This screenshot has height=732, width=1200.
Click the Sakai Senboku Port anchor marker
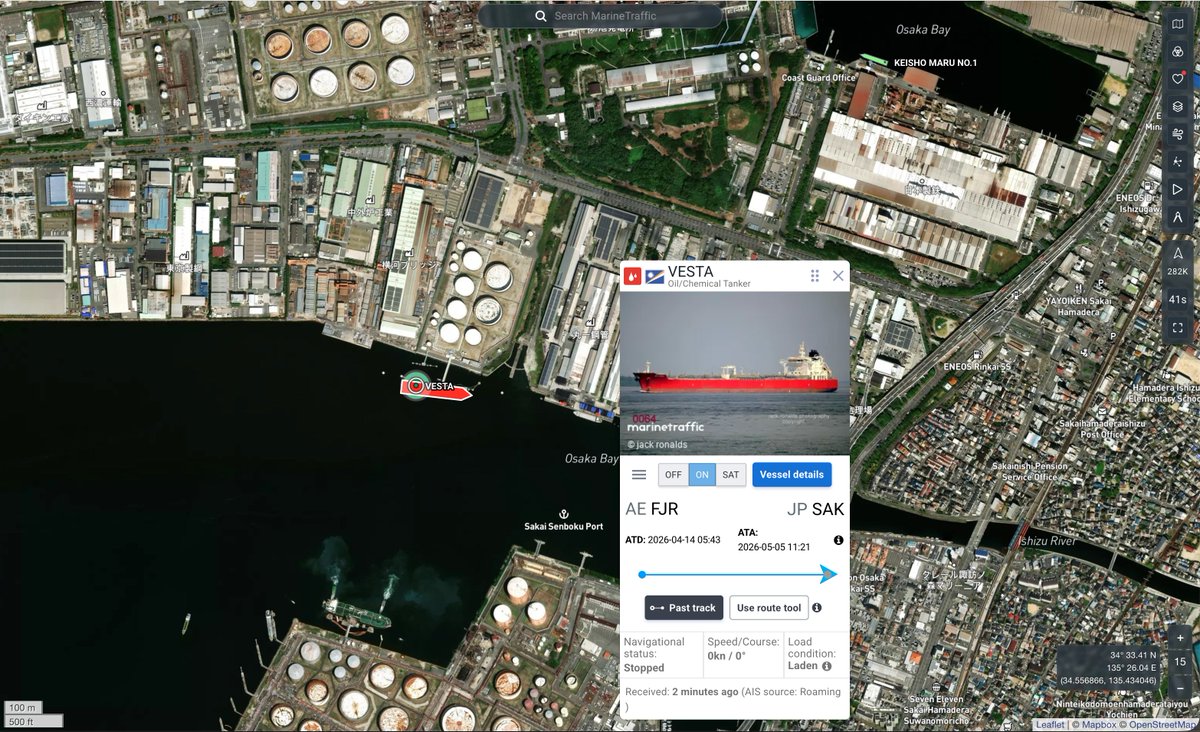564,513
